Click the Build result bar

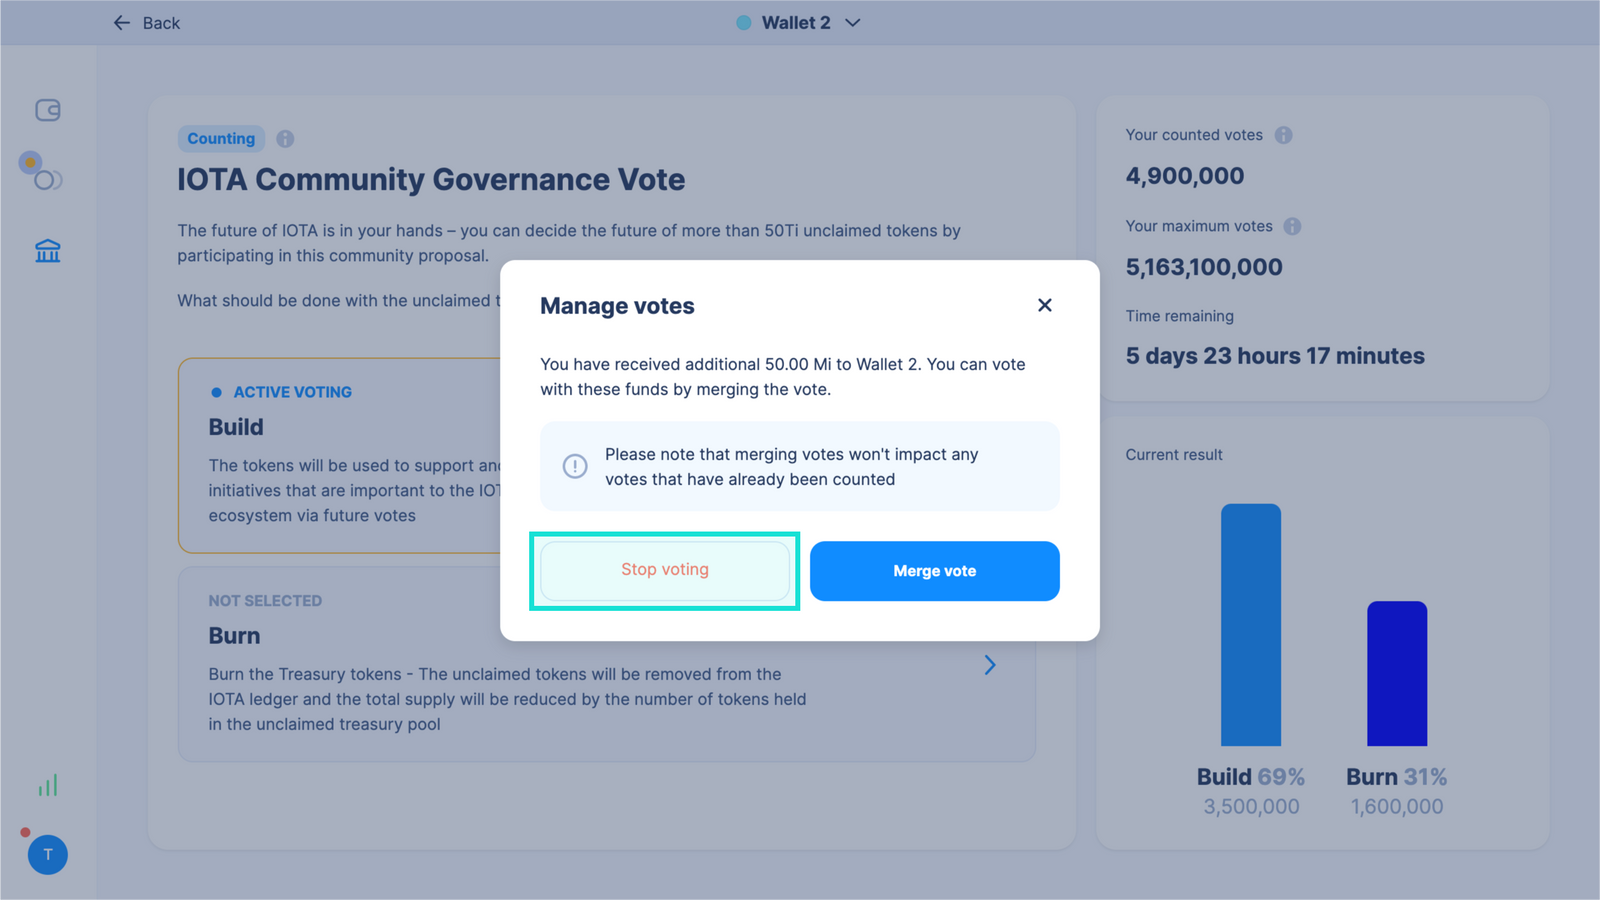tap(1251, 625)
